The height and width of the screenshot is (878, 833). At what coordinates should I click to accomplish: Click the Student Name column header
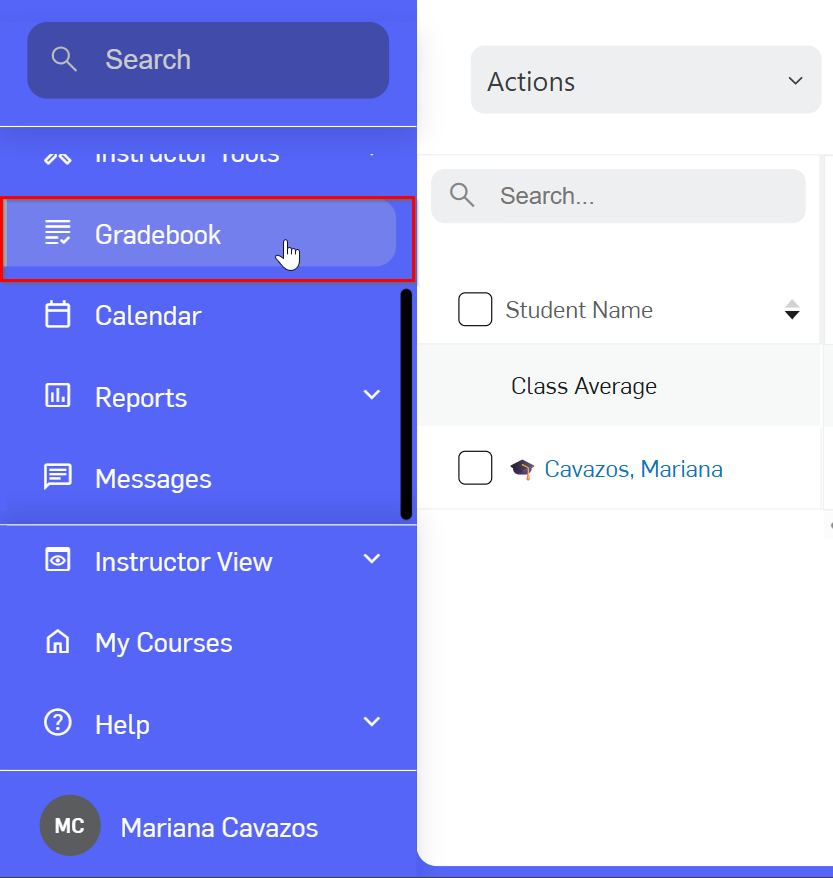[x=579, y=310]
